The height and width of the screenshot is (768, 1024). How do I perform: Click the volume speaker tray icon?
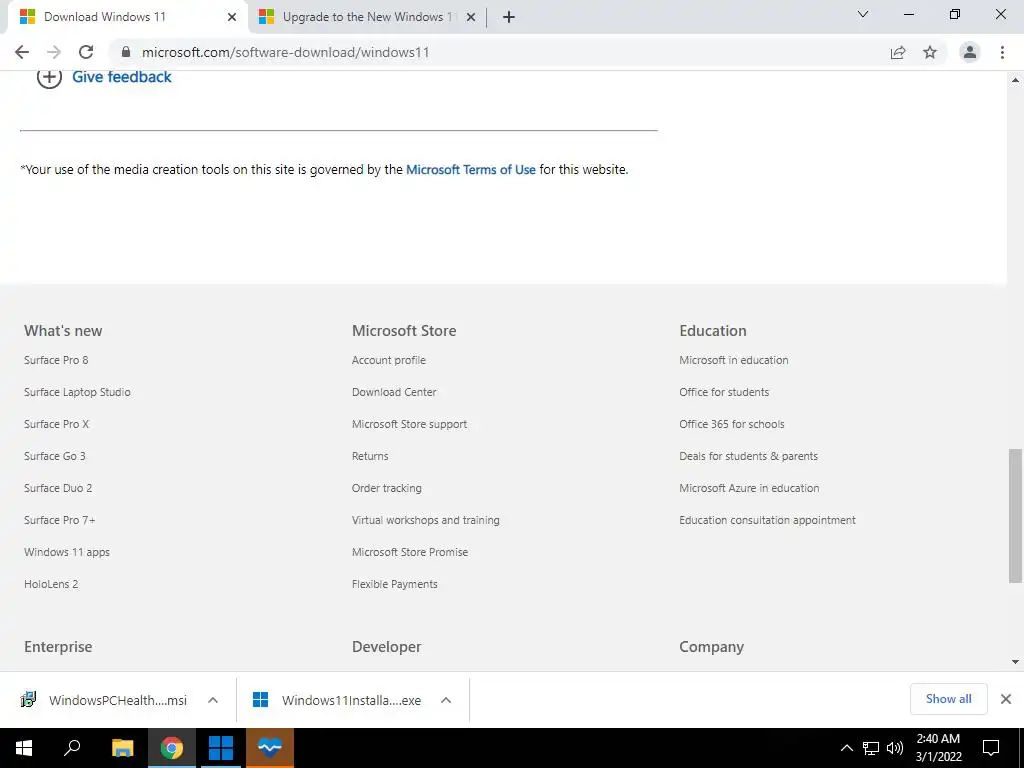895,748
